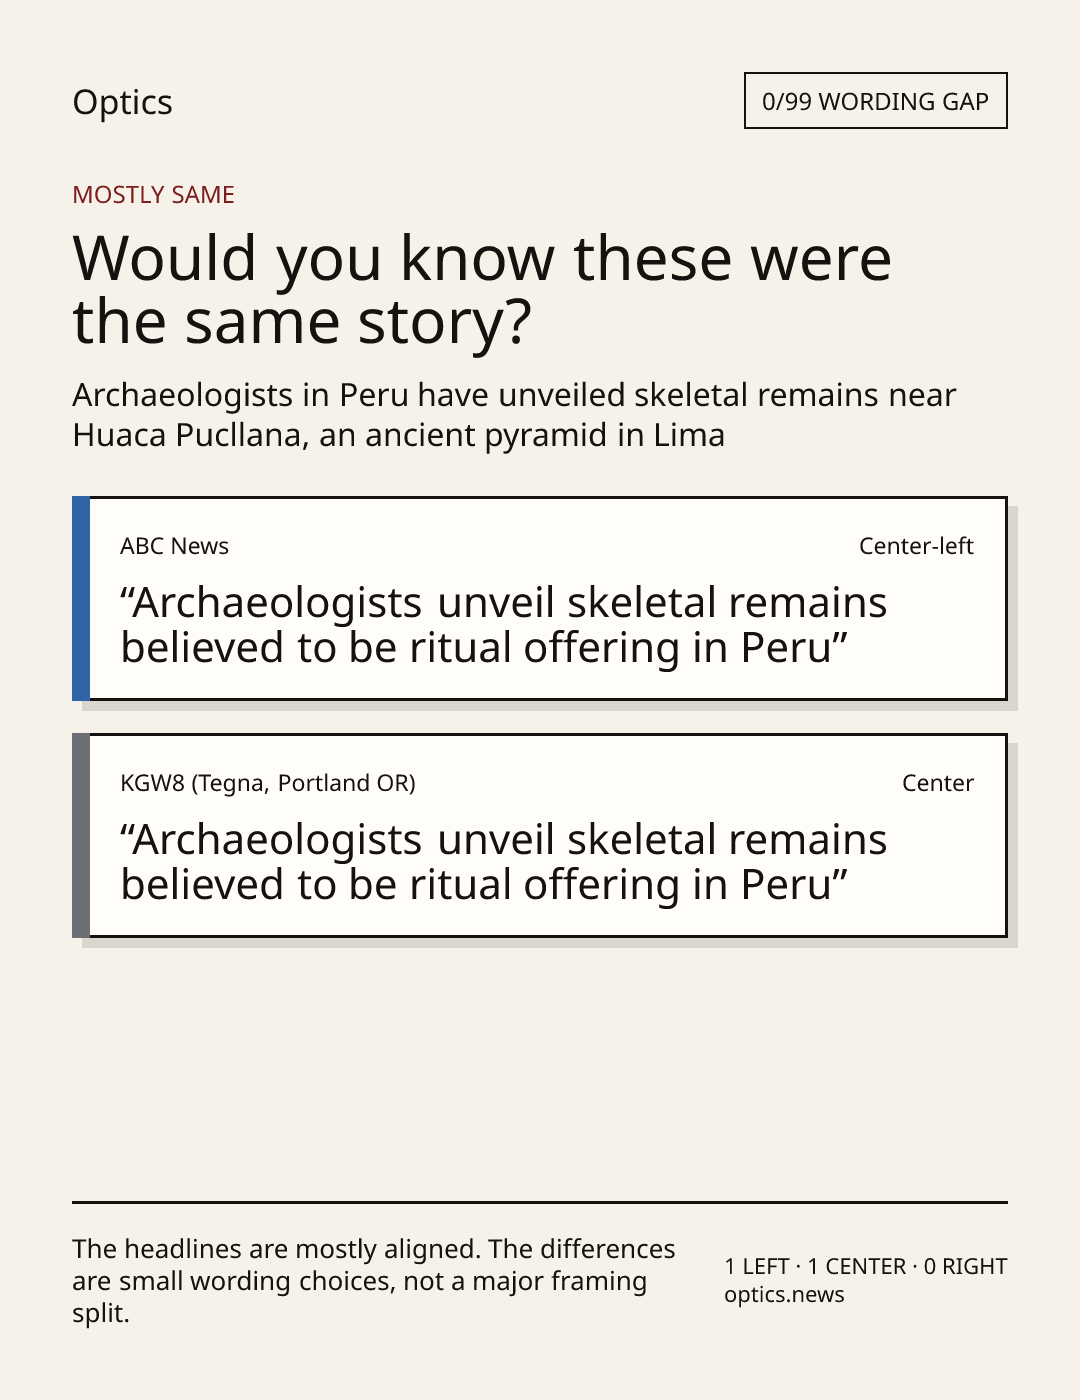Click the Huaca Pucllana story summary text

514,415
